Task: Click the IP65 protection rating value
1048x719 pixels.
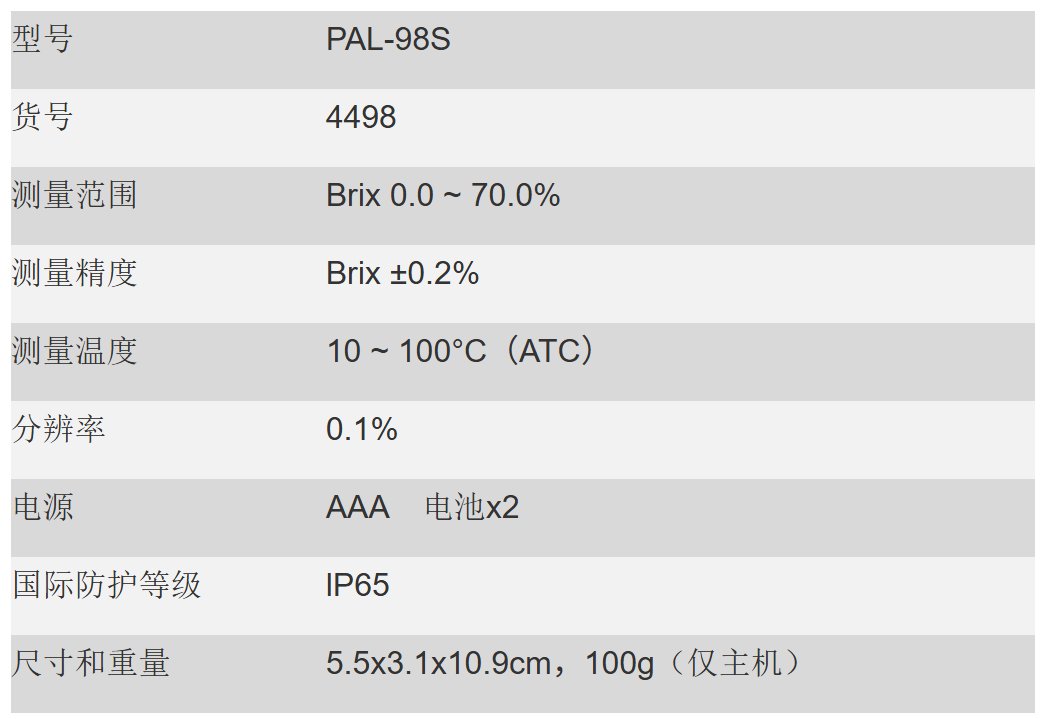Action: (x=358, y=586)
